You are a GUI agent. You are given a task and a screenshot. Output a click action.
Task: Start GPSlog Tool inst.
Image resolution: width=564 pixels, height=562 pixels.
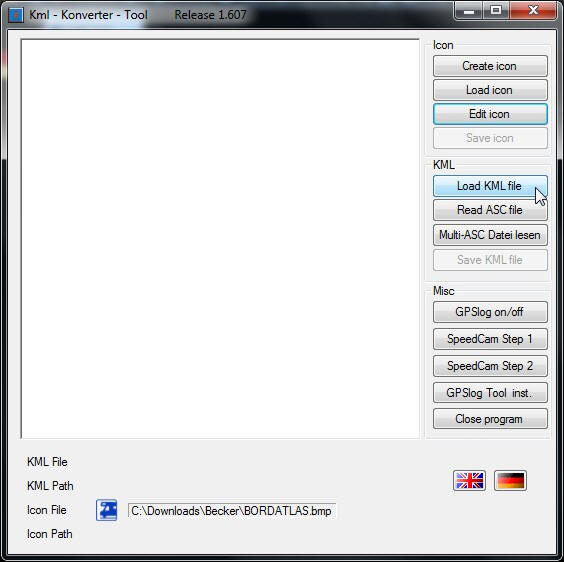tap(490, 393)
